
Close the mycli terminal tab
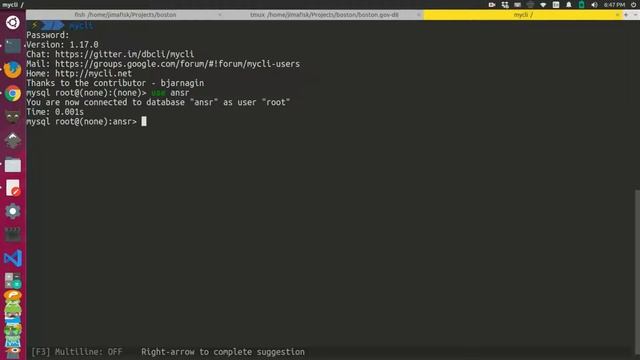[617, 15]
